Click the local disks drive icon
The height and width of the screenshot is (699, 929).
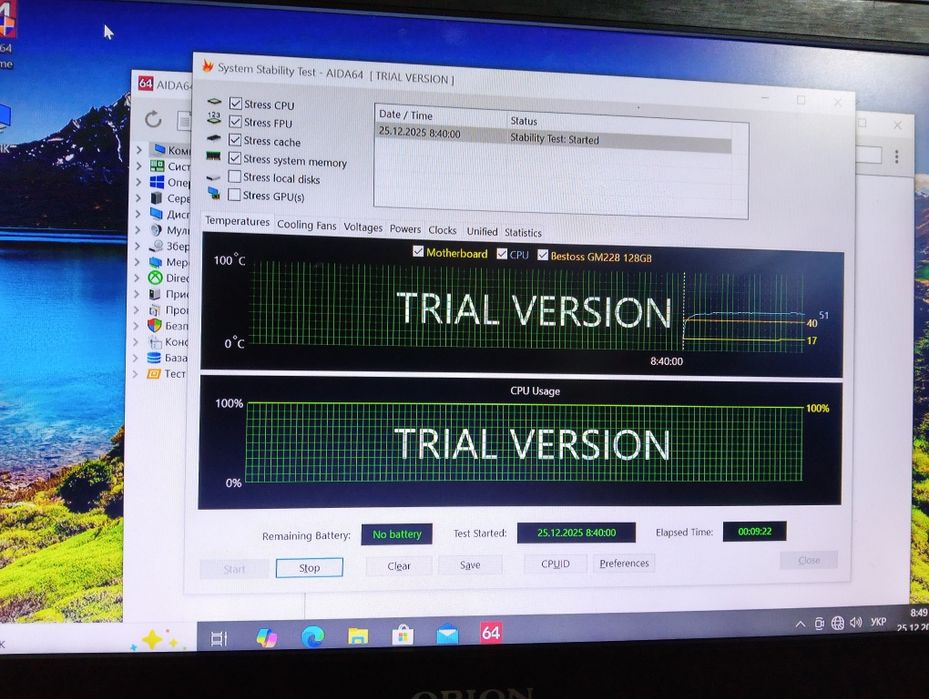pyautogui.click(x=213, y=177)
